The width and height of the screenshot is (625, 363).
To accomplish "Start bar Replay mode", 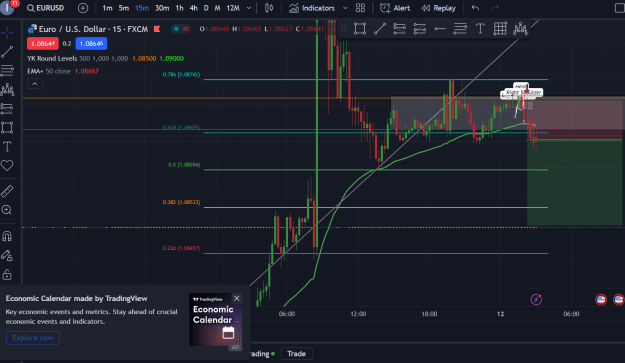I will click(x=438, y=8).
